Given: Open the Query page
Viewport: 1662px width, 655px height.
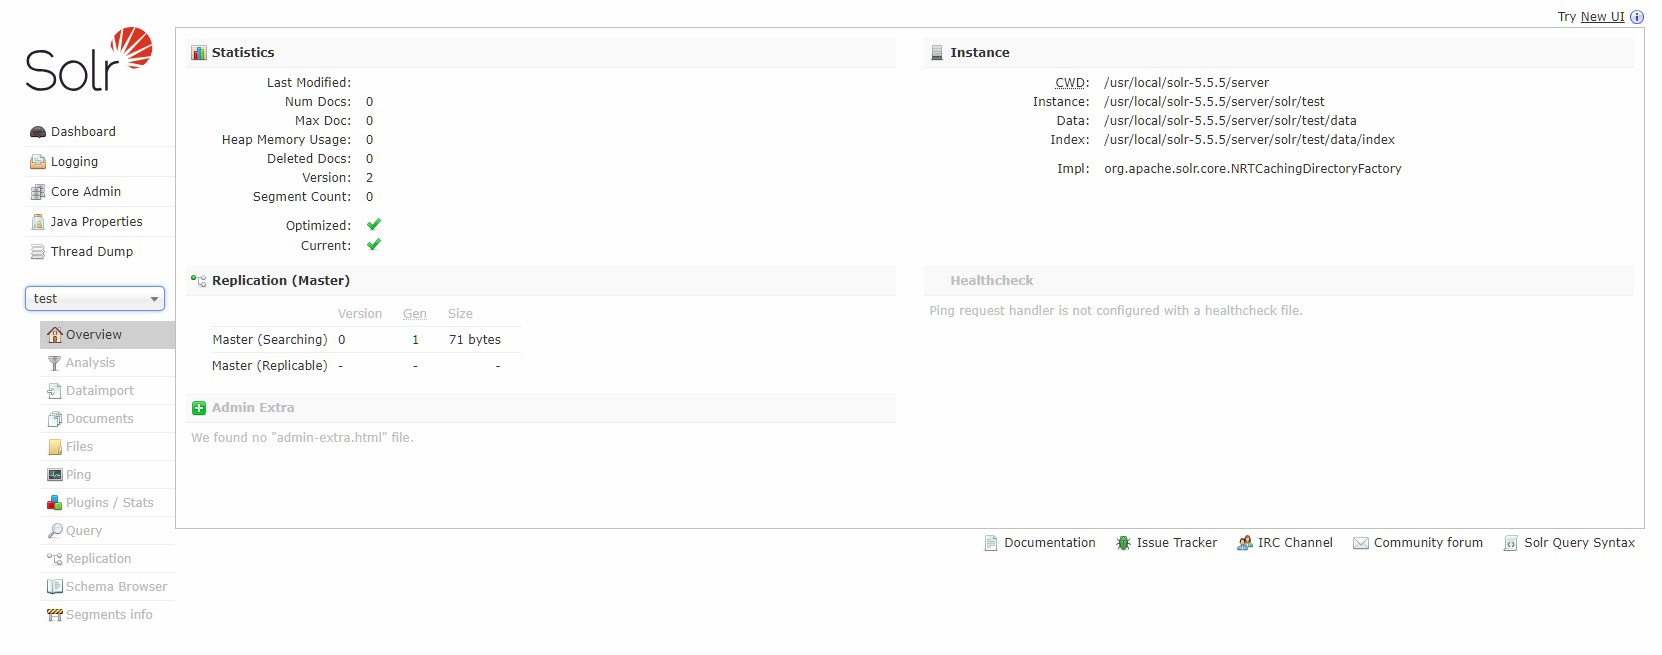Looking at the screenshot, I should tap(84, 531).
